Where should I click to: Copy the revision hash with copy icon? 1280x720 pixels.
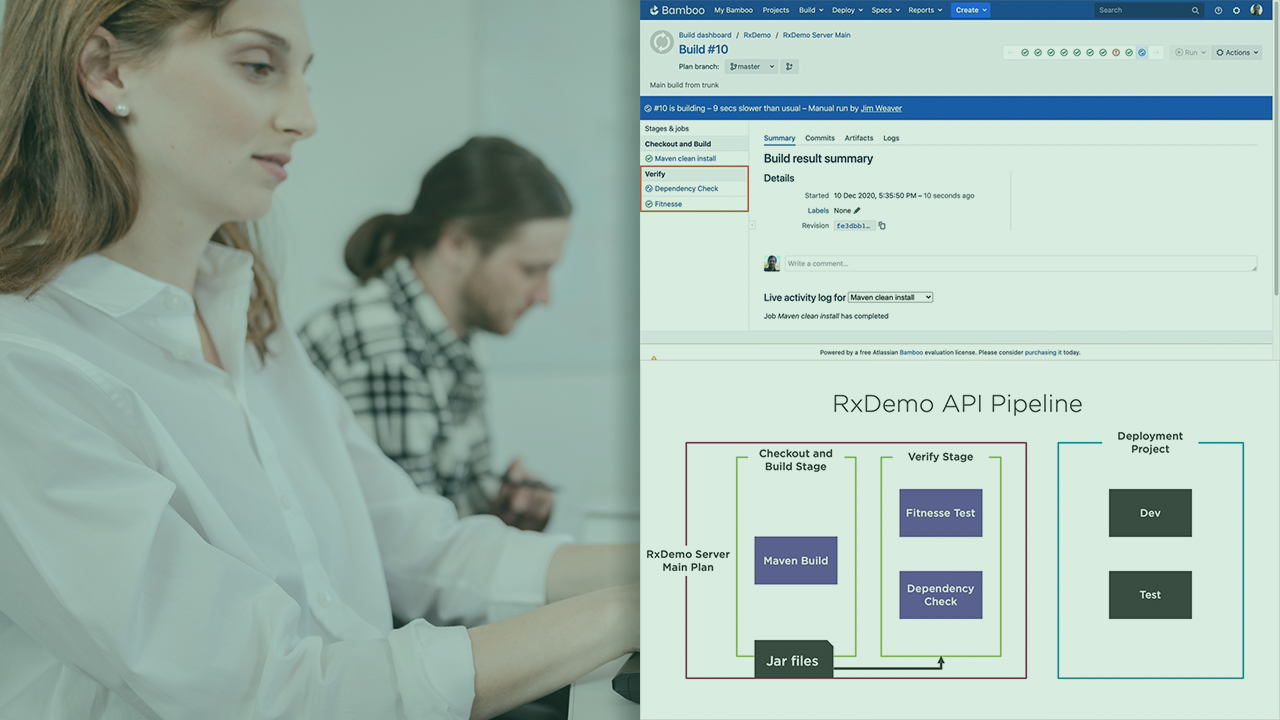click(x=882, y=226)
